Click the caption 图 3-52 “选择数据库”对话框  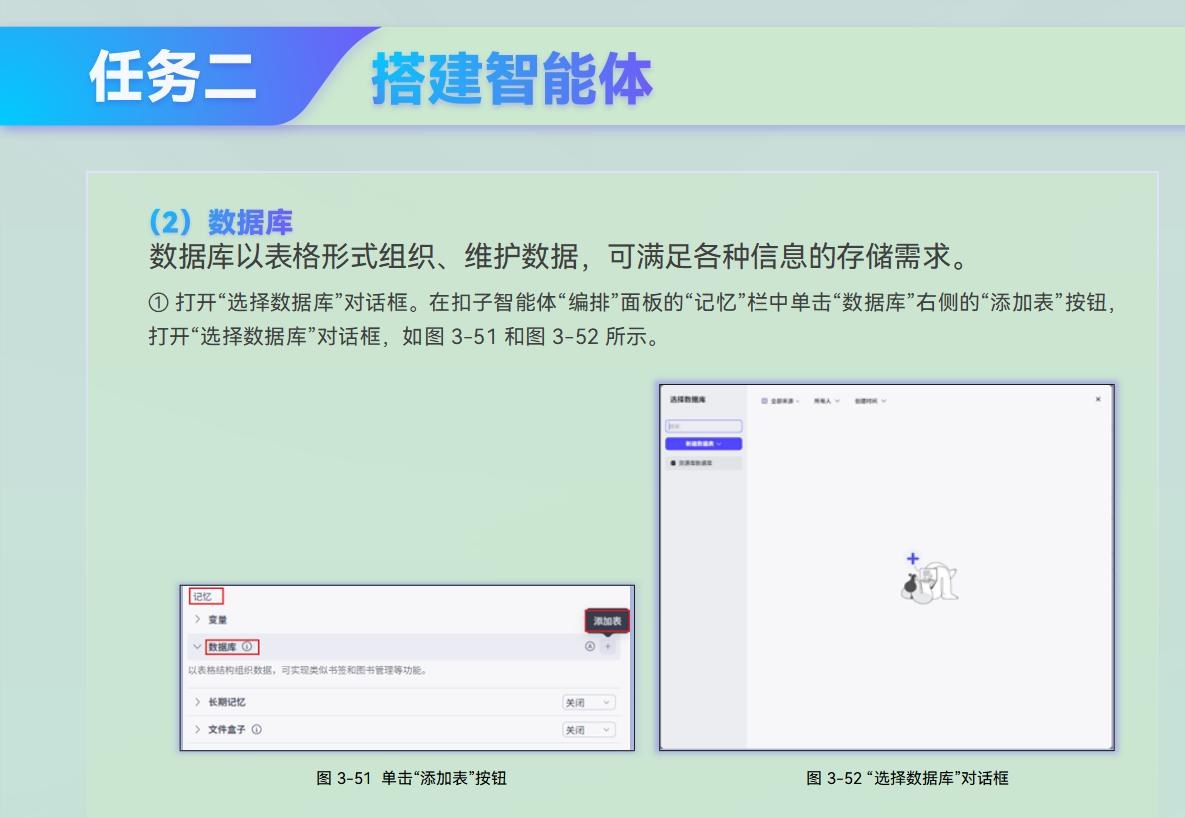(x=907, y=778)
